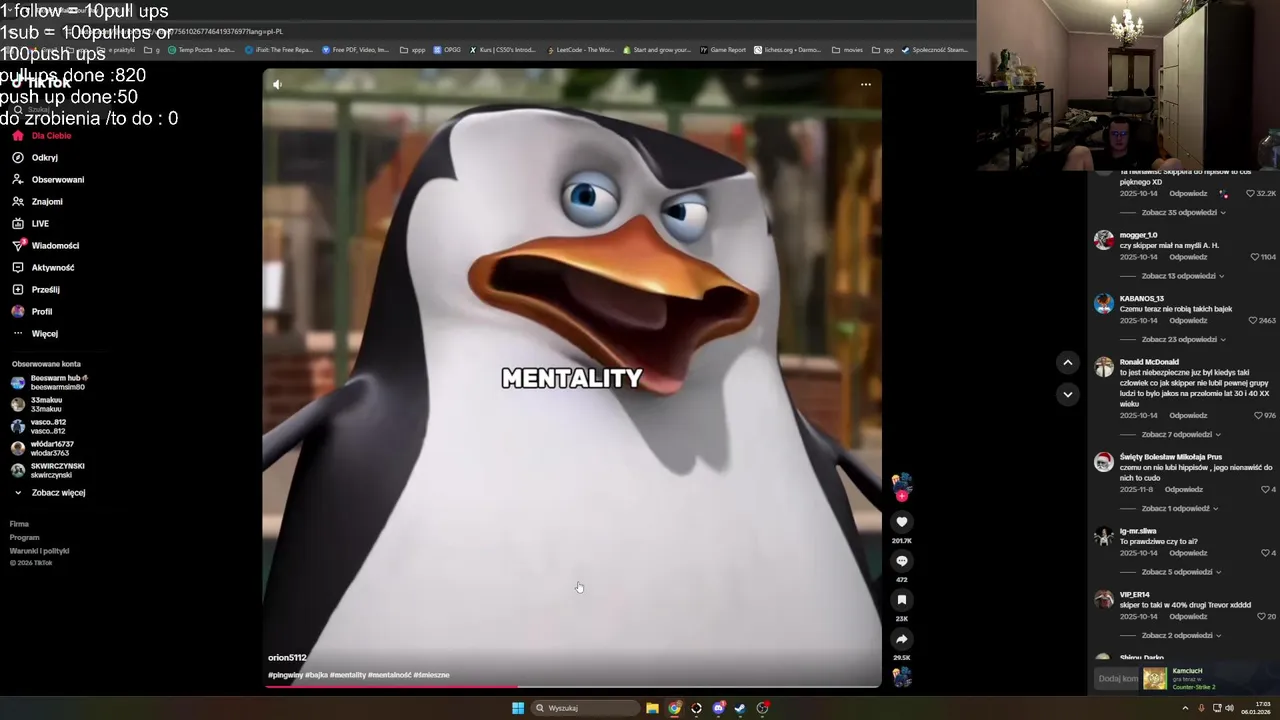The image size is (1280, 720).
Task: Expand Zobacz 2 odpowiedzi replies
Action: click(x=1181, y=635)
